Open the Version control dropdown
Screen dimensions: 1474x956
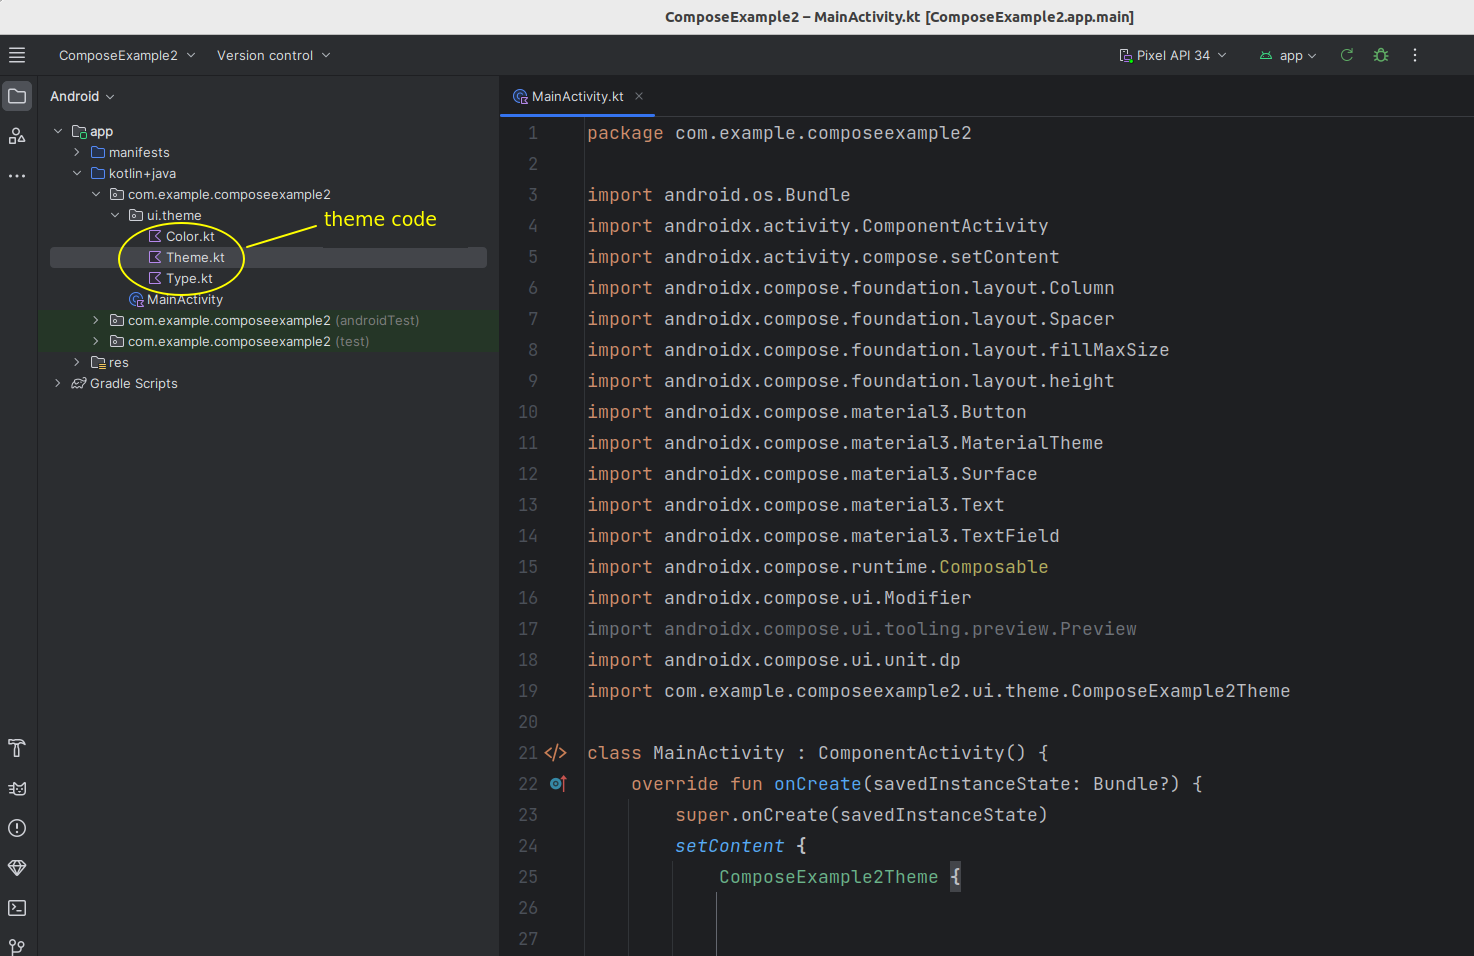click(273, 55)
